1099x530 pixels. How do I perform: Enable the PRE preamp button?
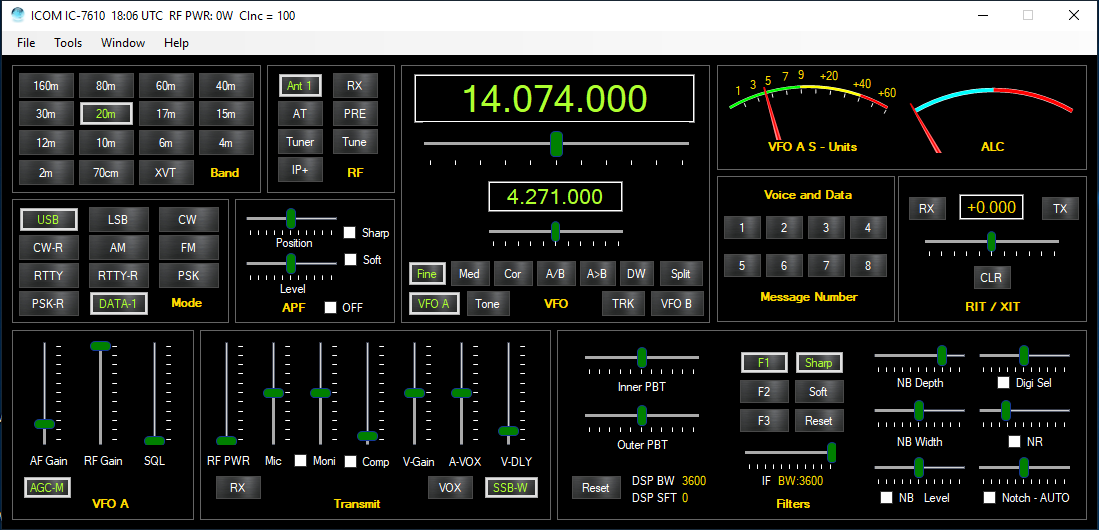tap(355, 114)
